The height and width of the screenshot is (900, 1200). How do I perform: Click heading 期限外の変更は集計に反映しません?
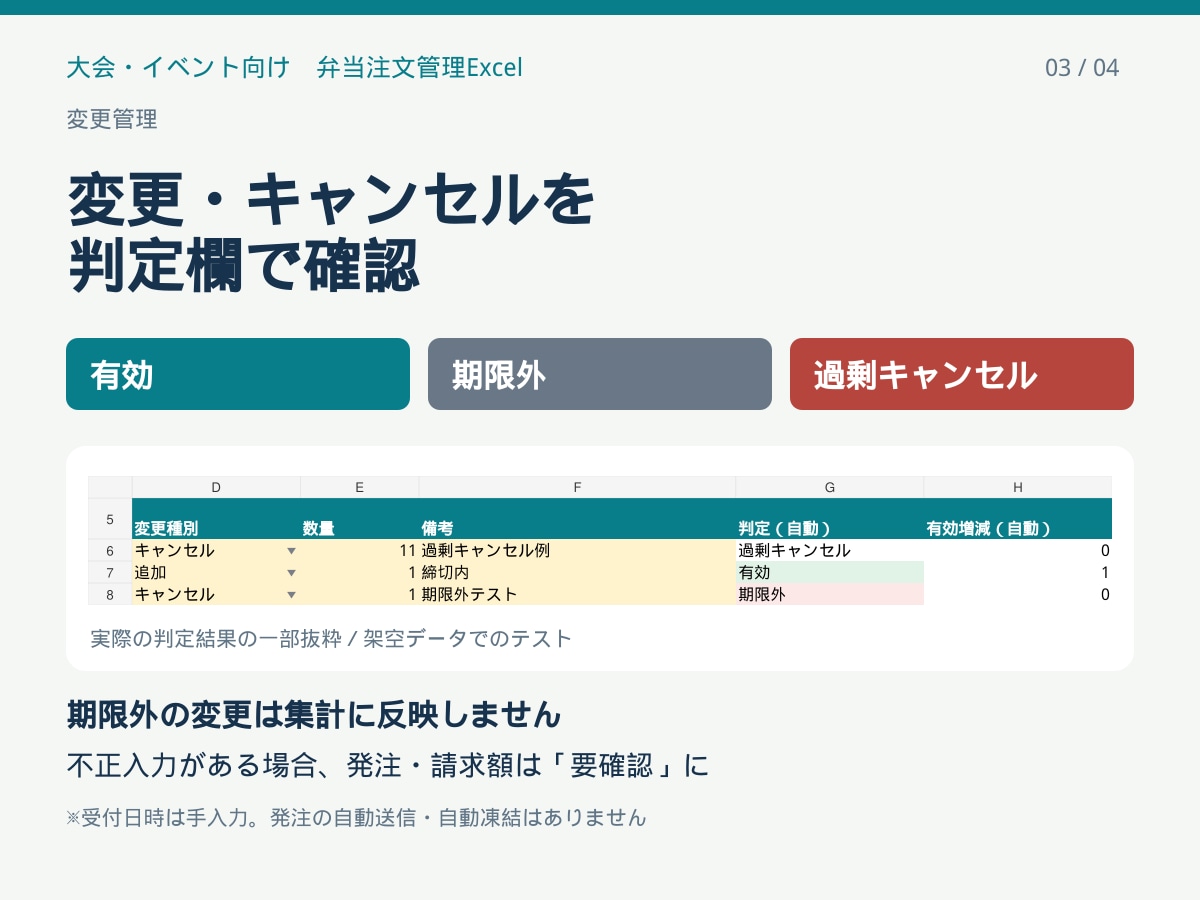pyautogui.click(x=313, y=715)
